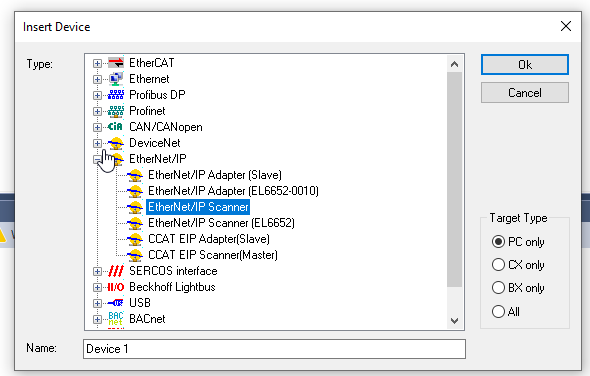
Task: Select the Ethernet label
Action: click(x=149, y=79)
